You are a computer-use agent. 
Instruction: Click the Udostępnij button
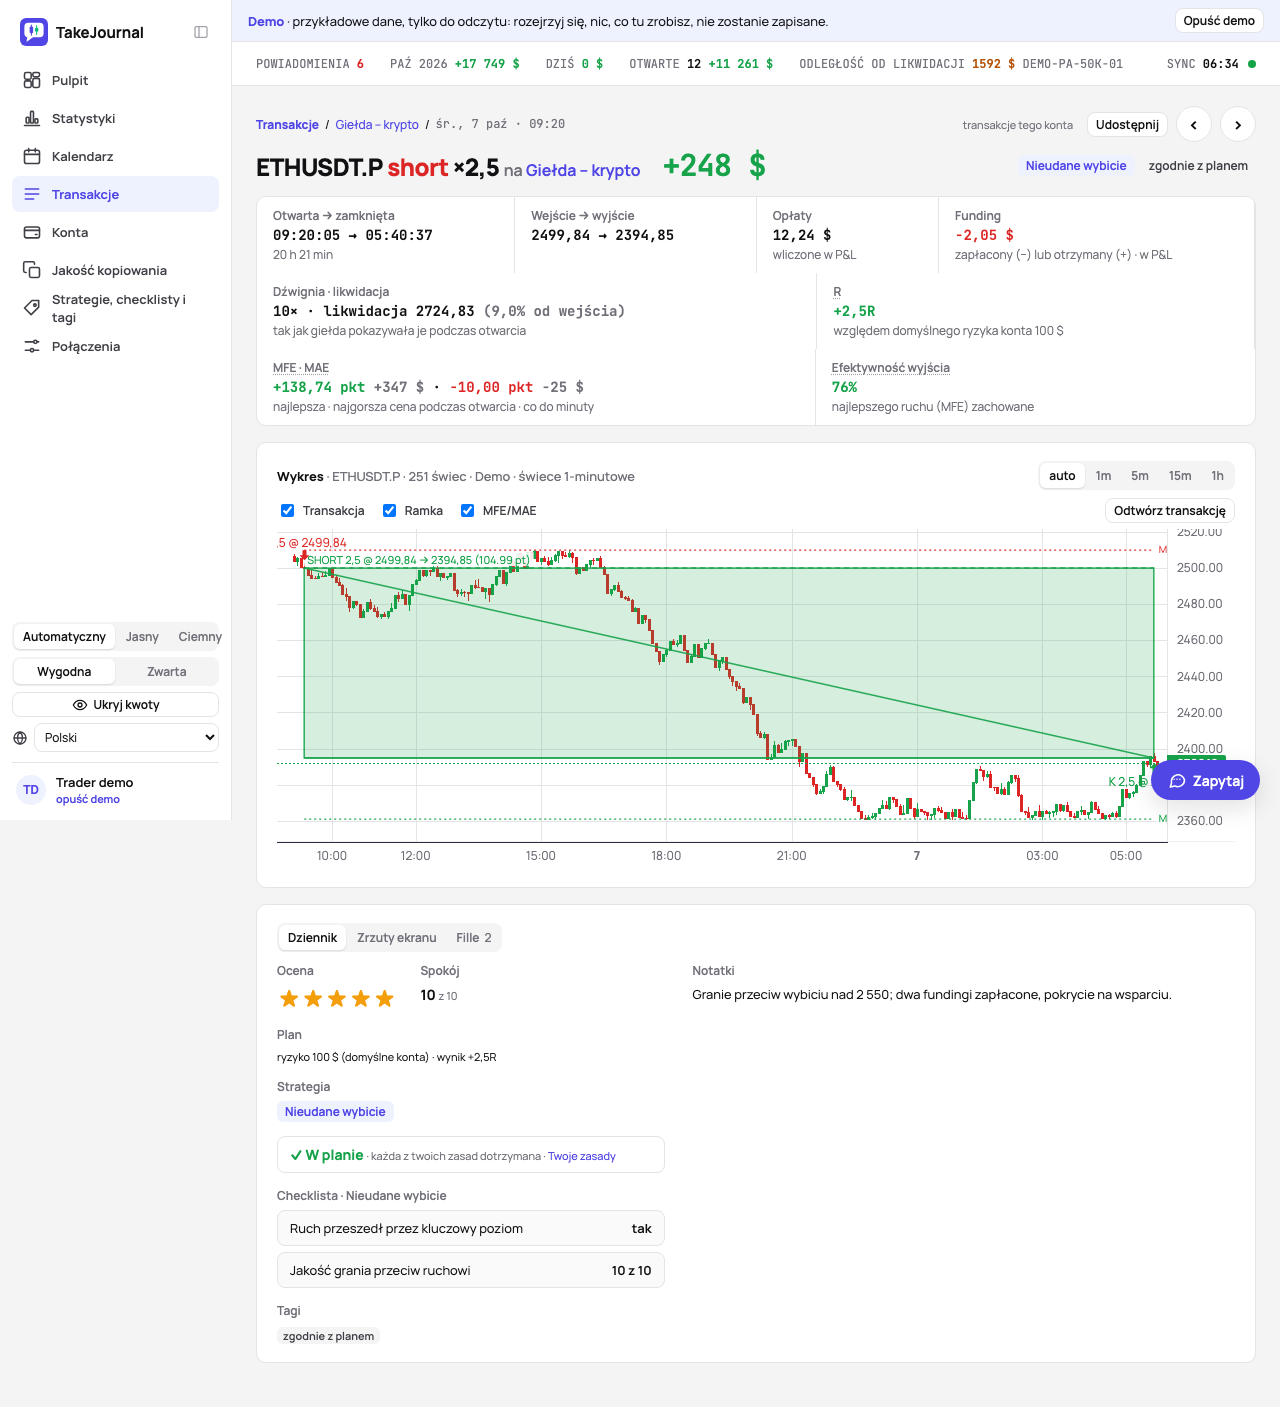[1127, 125]
